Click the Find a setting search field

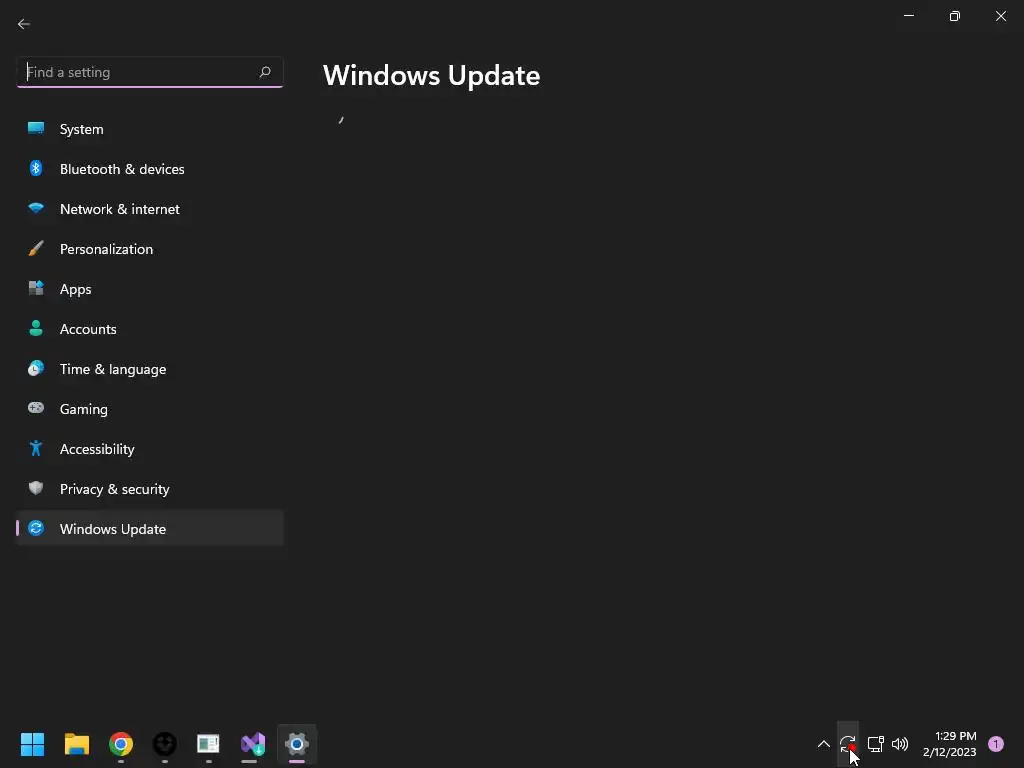tap(150, 72)
